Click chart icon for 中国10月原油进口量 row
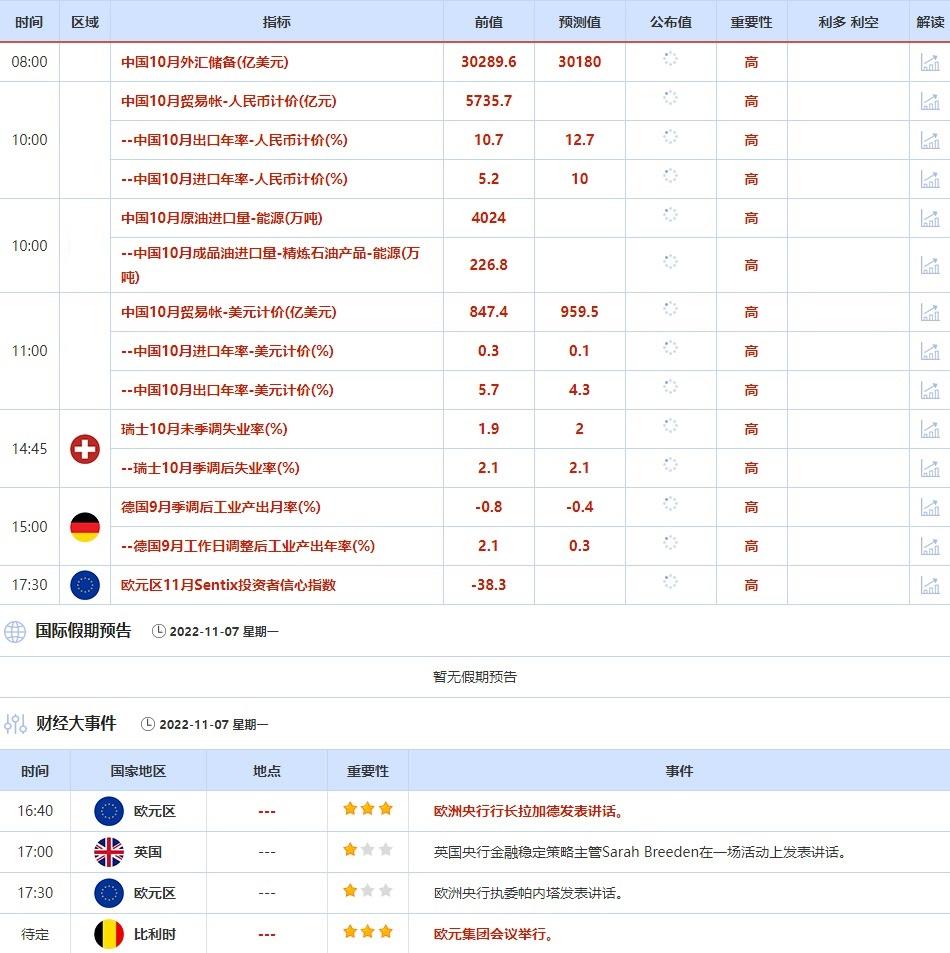The height and width of the screenshot is (953, 950). [x=930, y=218]
